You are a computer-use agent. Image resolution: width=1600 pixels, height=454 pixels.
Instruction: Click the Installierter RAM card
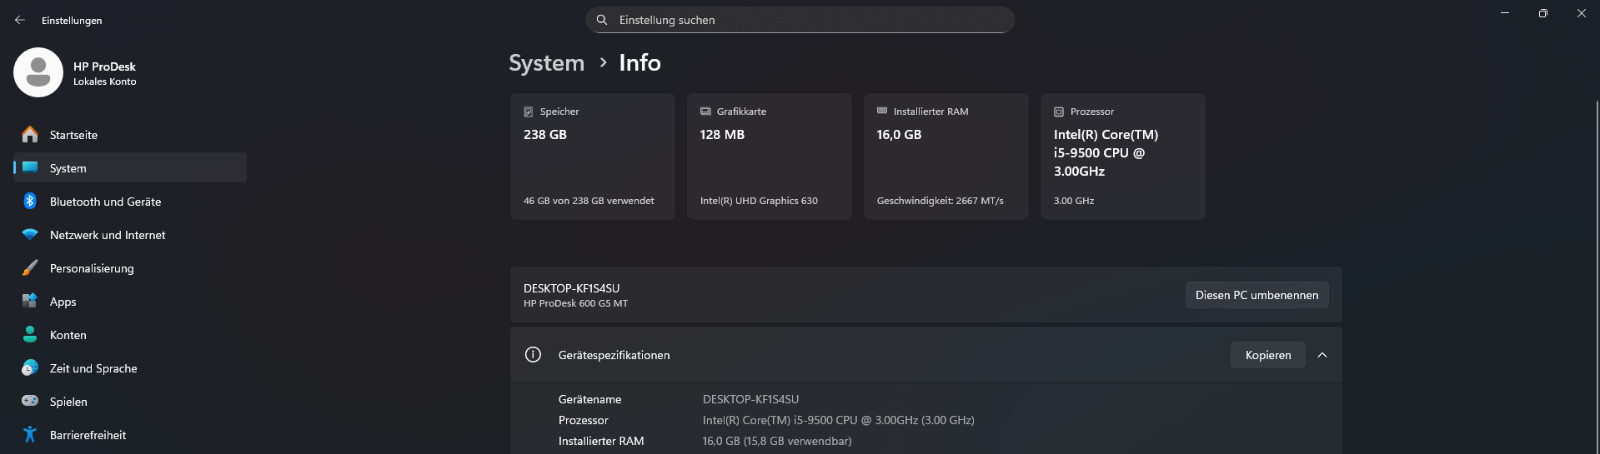(945, 156)
